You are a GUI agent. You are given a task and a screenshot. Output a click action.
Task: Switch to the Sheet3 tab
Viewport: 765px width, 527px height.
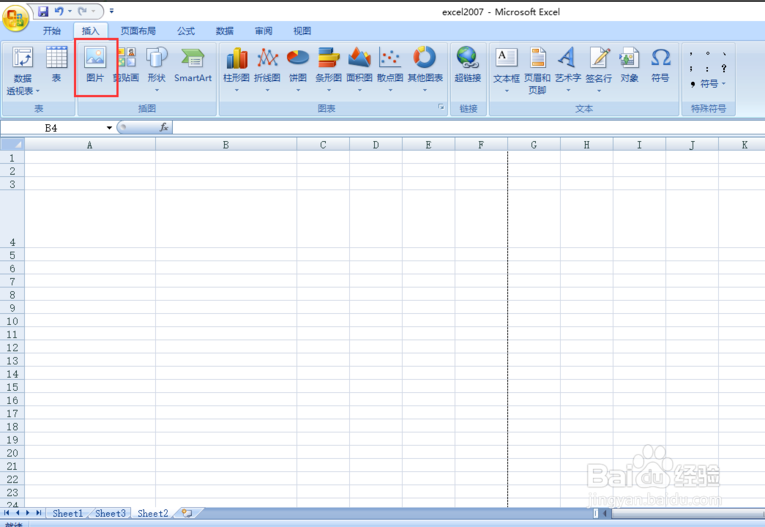tap(110, 513)
